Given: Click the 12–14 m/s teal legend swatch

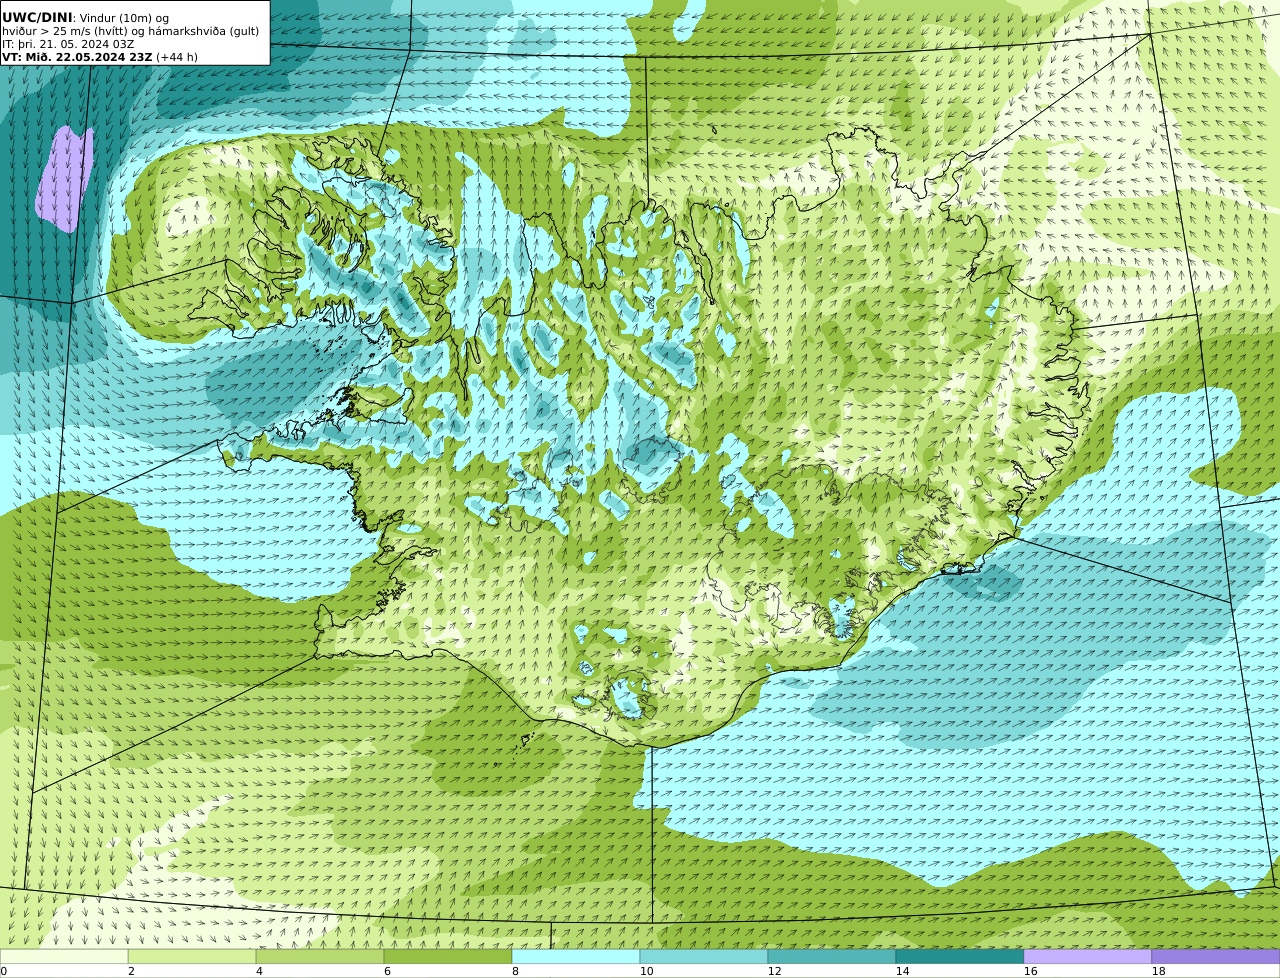Looking at the screenshot, I should (x=832, y=956).
